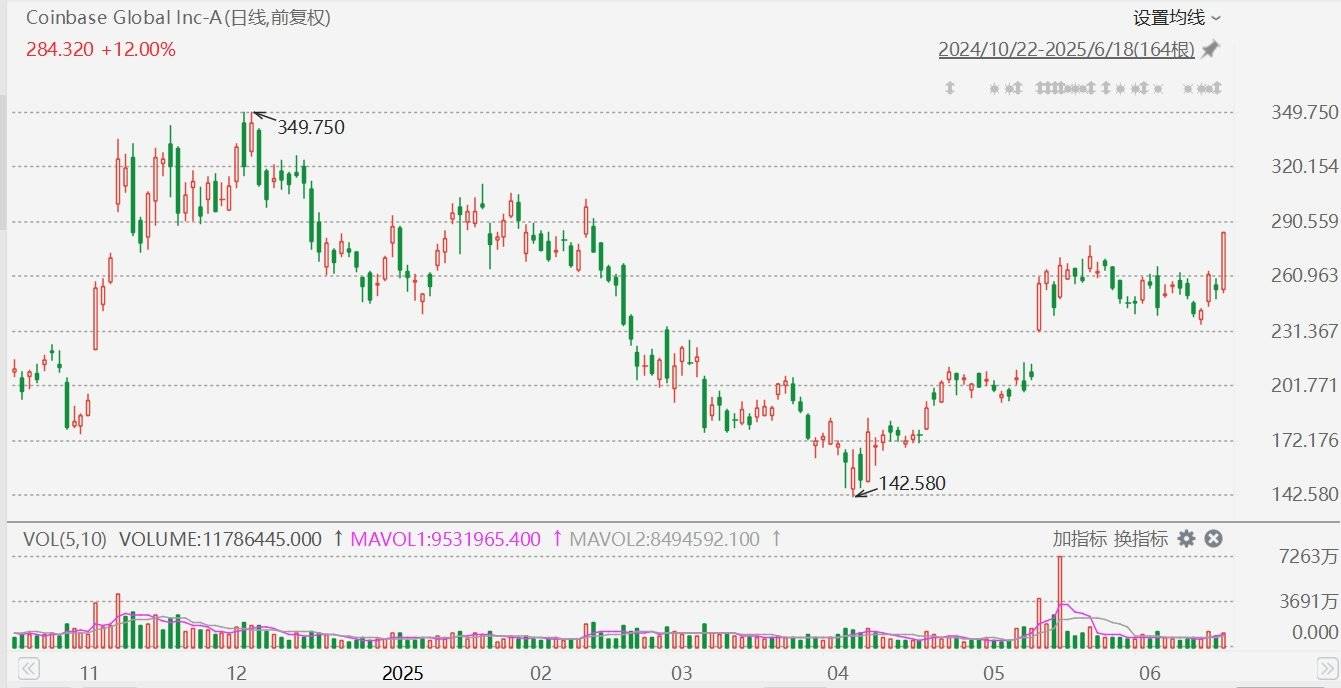
Task: Click the pin icon beside the date range
Action: 1210,49
